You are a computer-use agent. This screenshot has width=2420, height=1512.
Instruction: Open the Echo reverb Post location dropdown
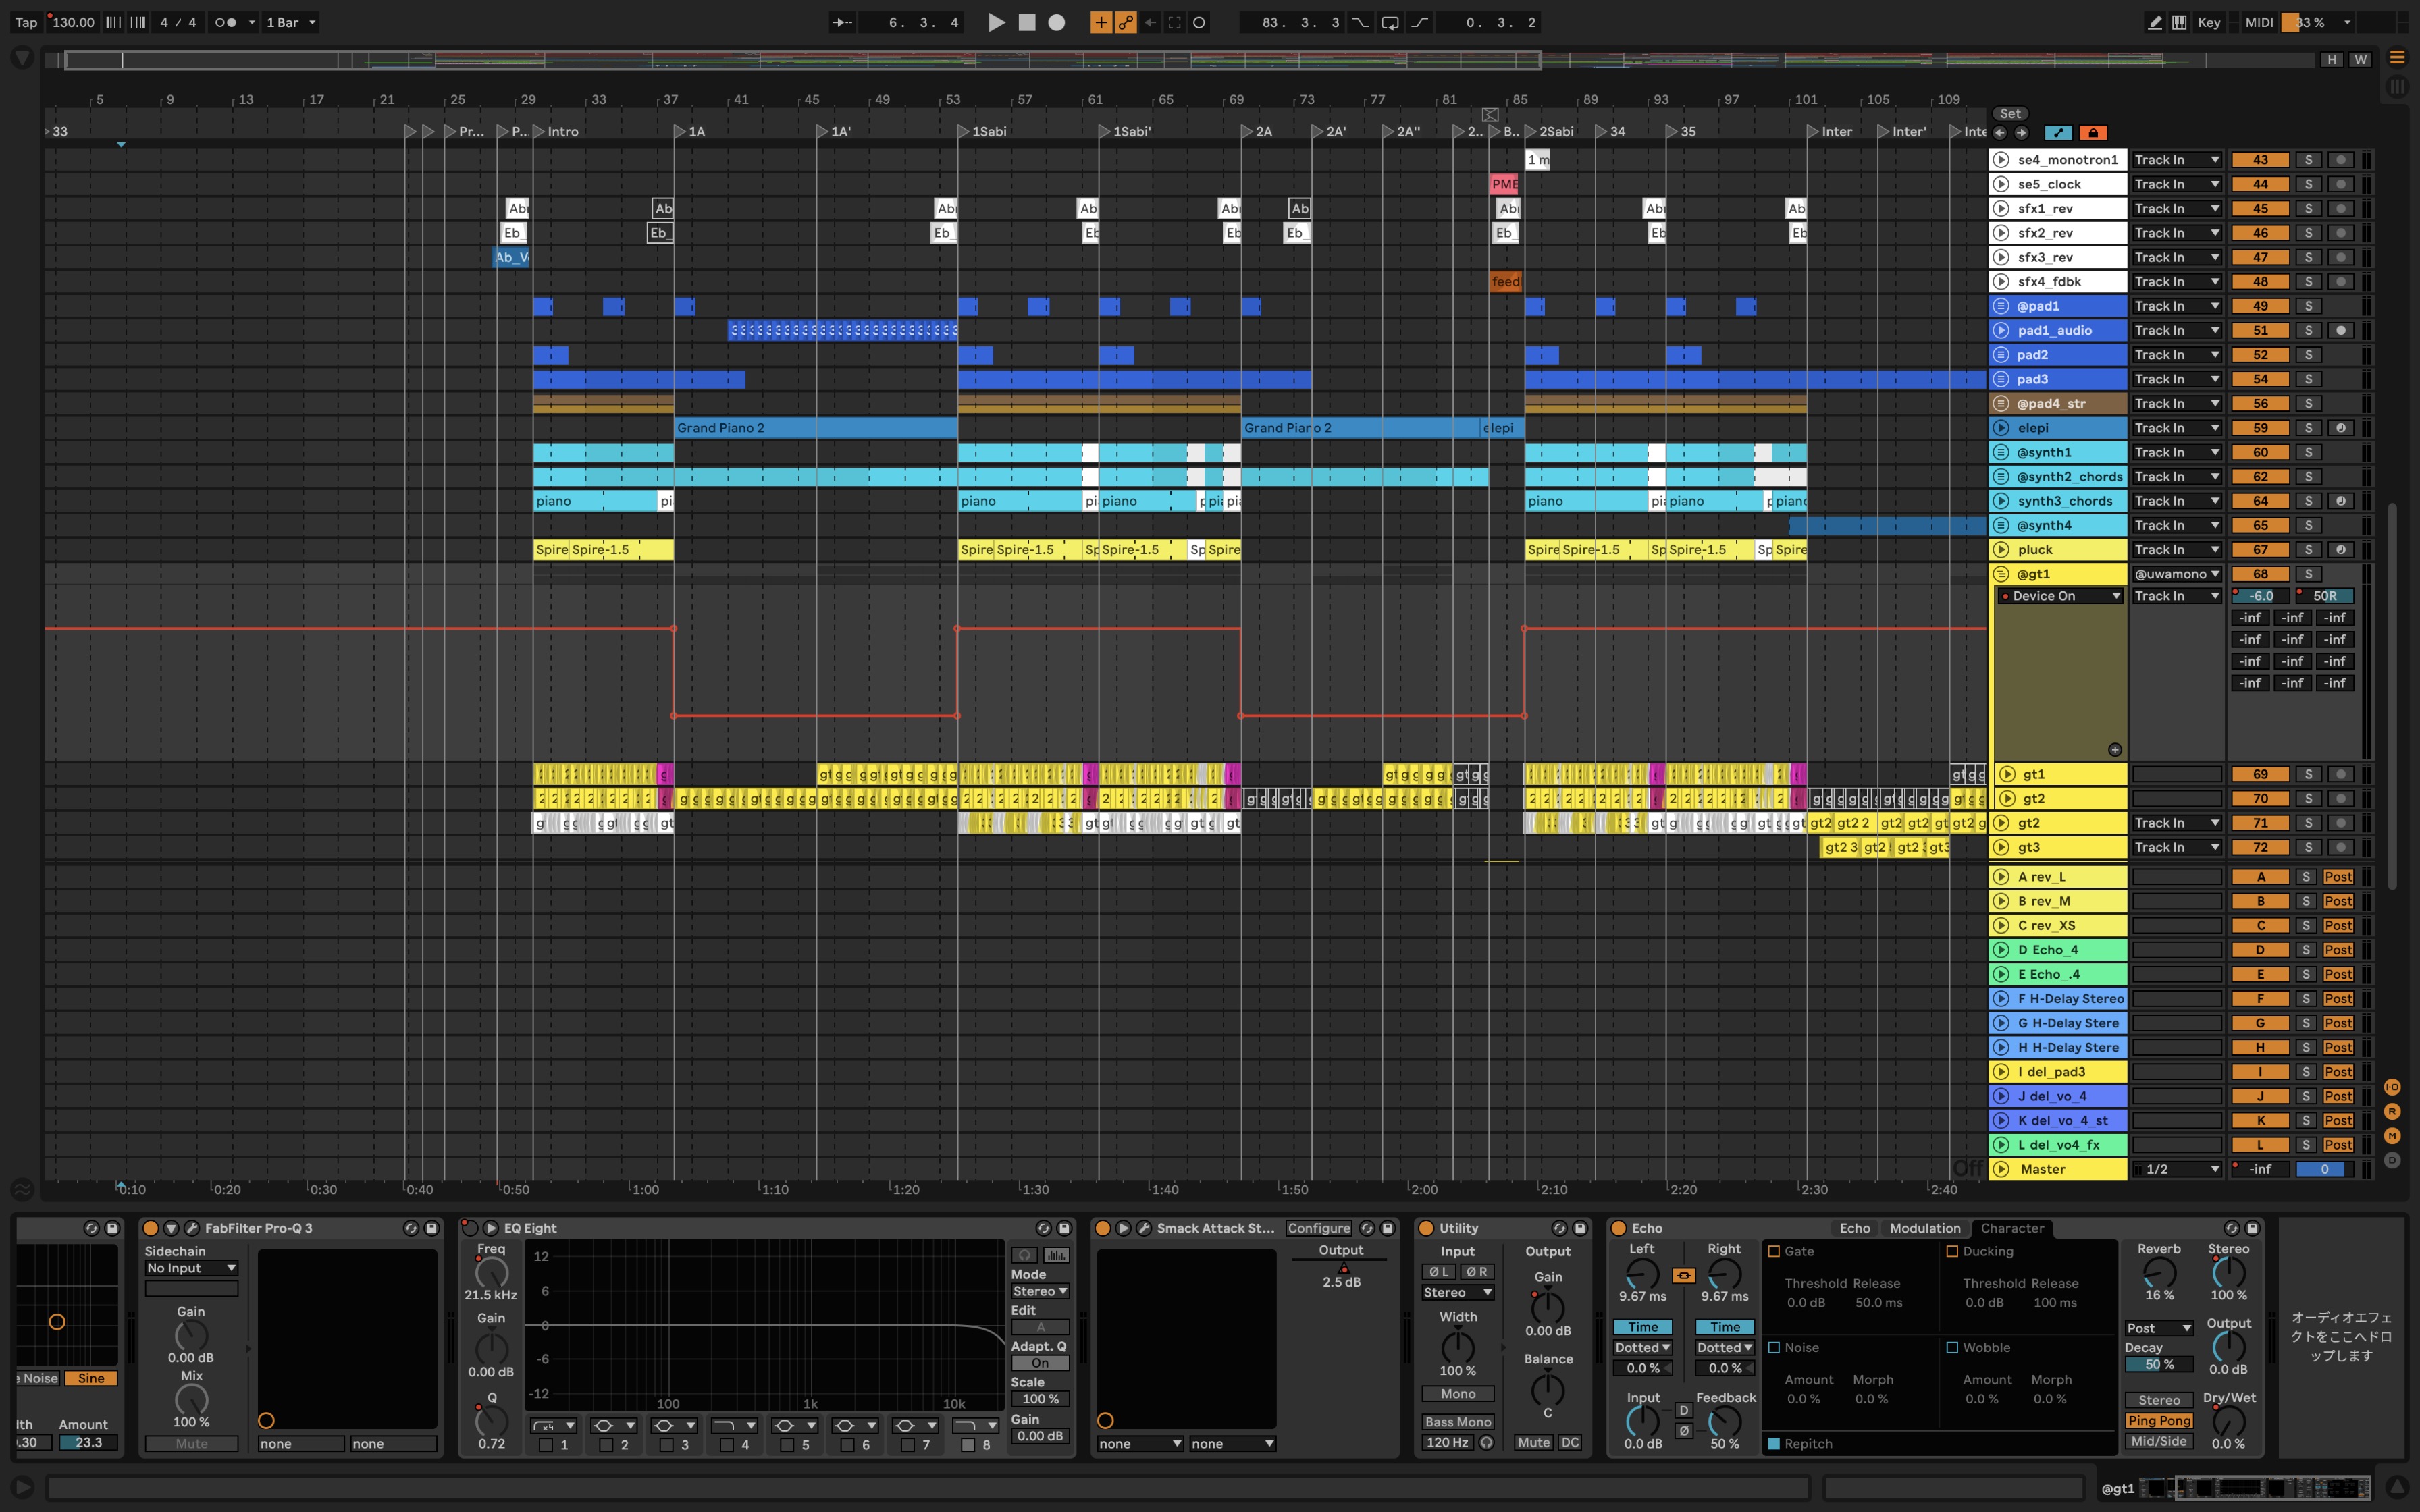click(2159, 1329)
